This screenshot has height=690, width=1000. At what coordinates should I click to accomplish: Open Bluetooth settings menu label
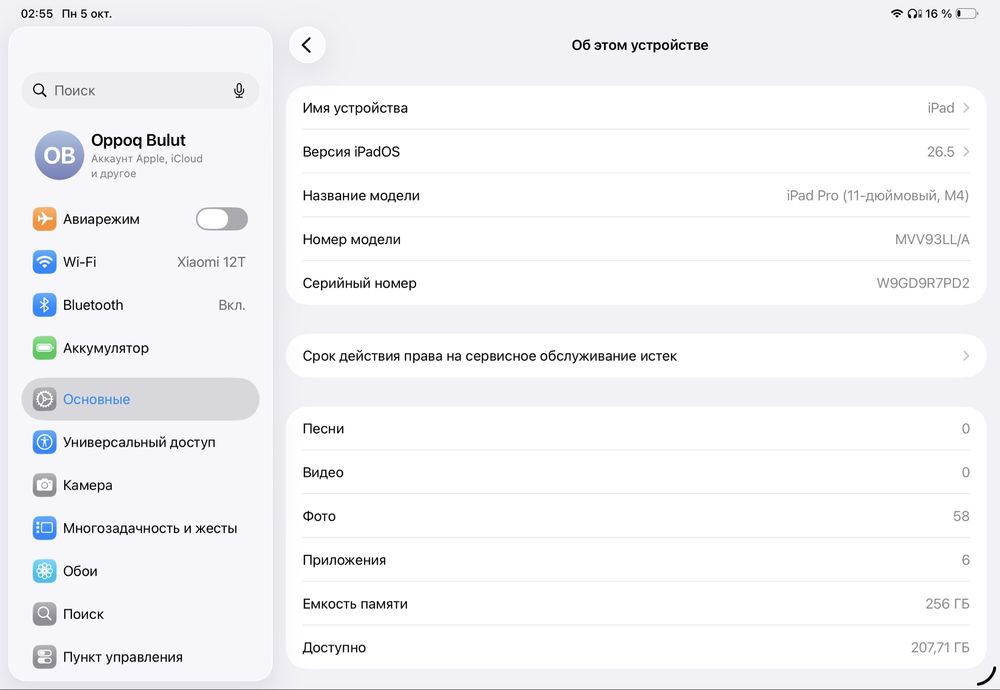coord(93,305)
